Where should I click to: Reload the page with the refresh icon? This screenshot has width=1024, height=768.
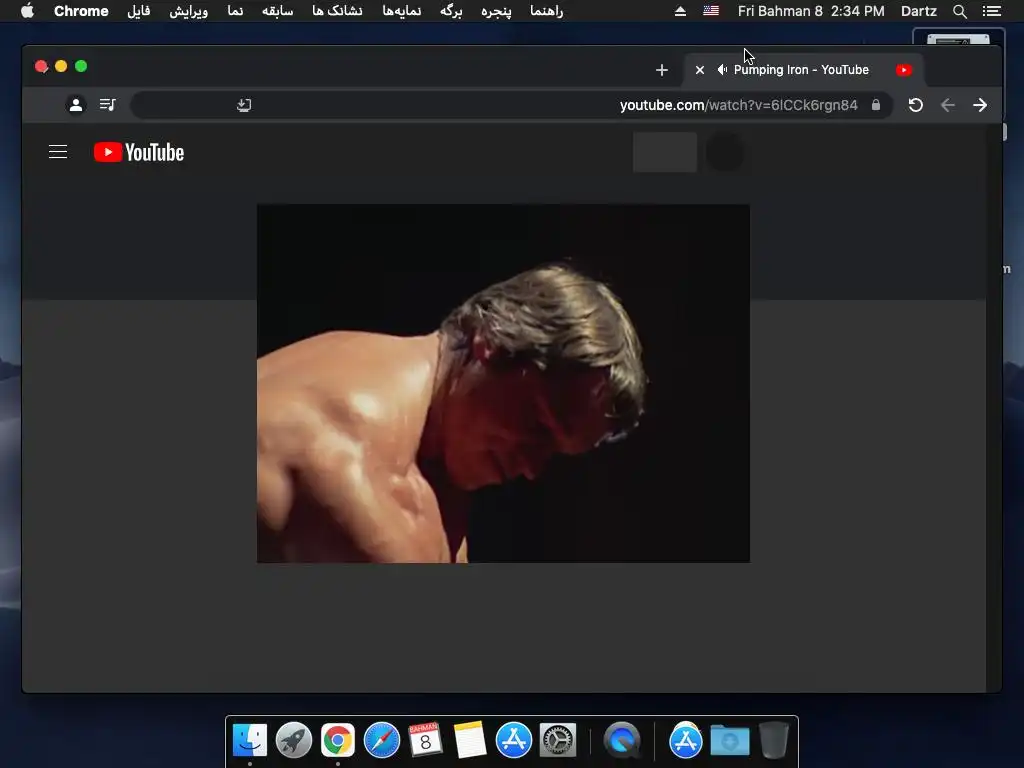(916, 104)
